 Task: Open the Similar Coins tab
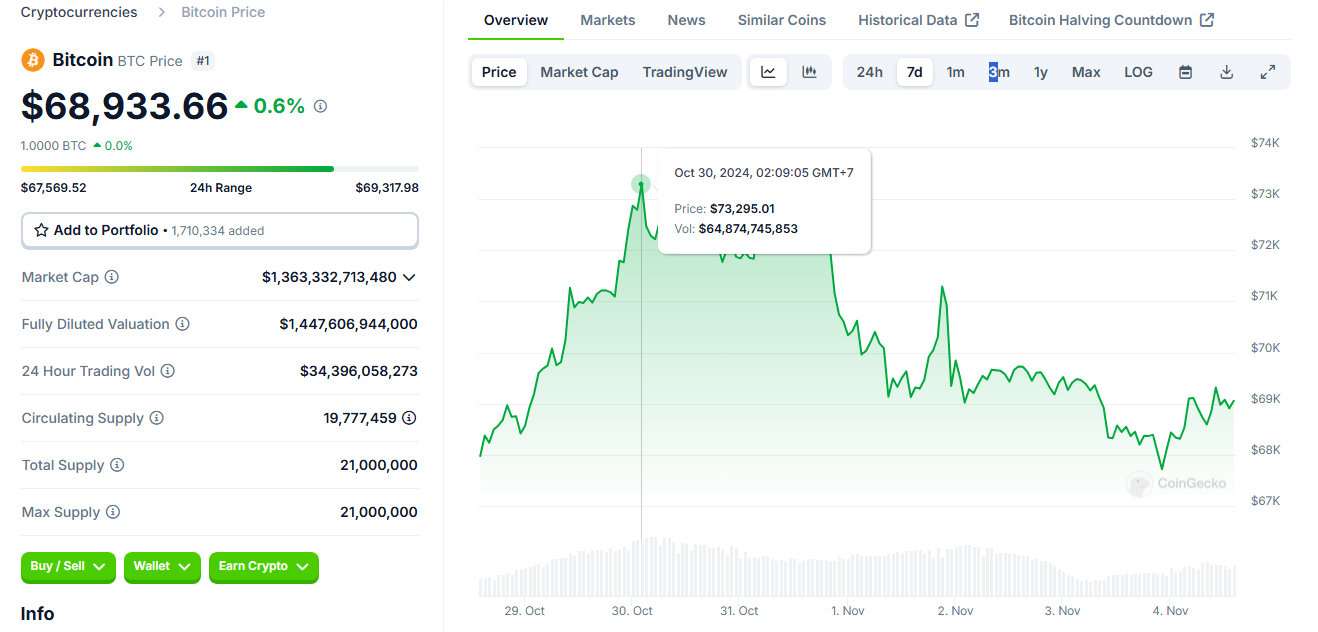[782, 20]
